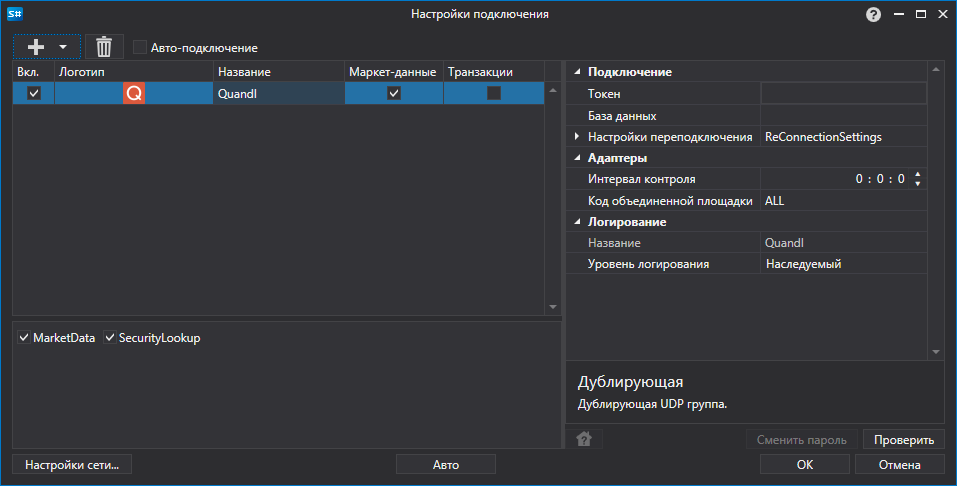Confirm with the OK button
Viewport: 957px width, 486px height.
pyautogui.click(x=805, y=465)
